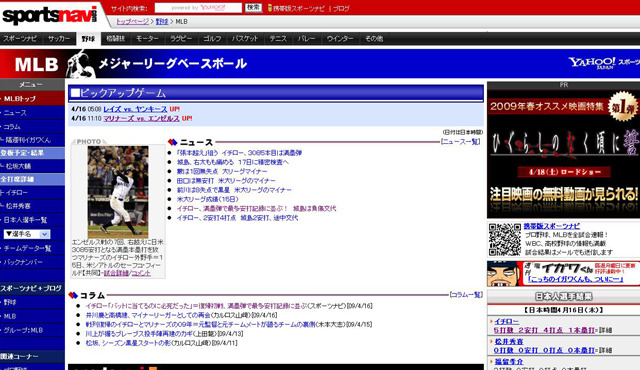The image size is (640, 370).
Task: Open the 選手名 player dropdown
Action: (x=27, y=234)
